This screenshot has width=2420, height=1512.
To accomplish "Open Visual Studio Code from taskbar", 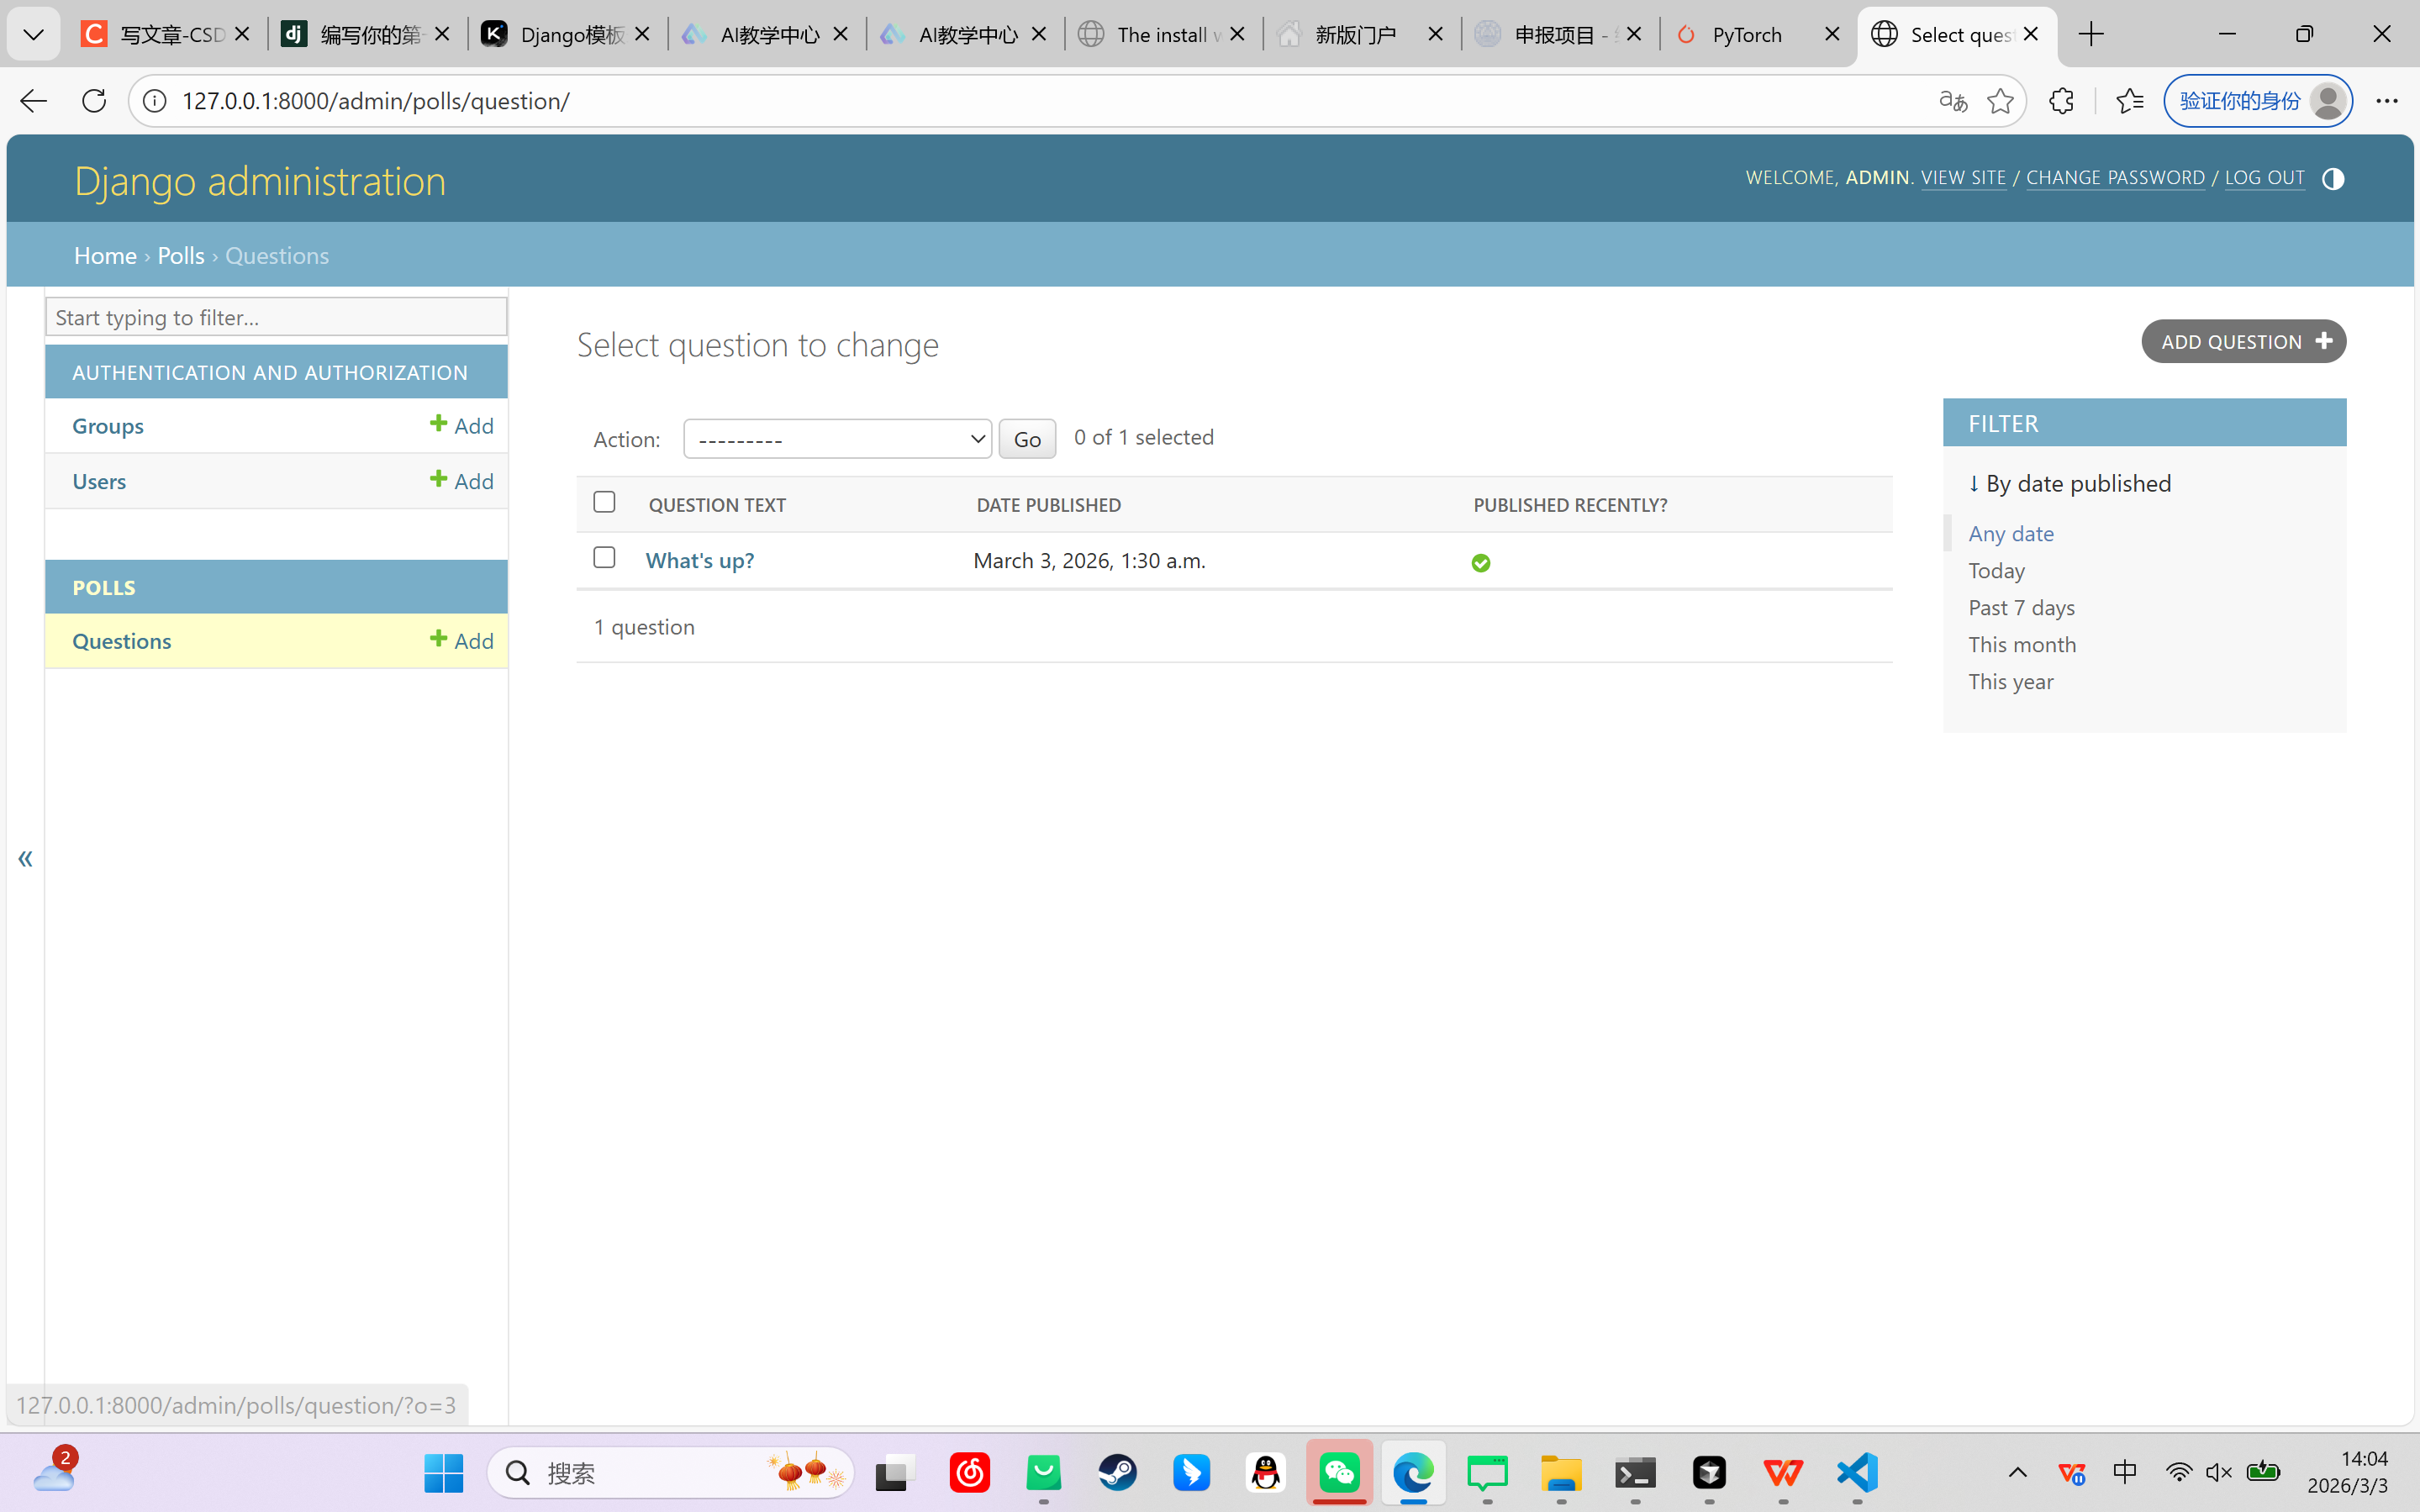I will 1856,1473.
